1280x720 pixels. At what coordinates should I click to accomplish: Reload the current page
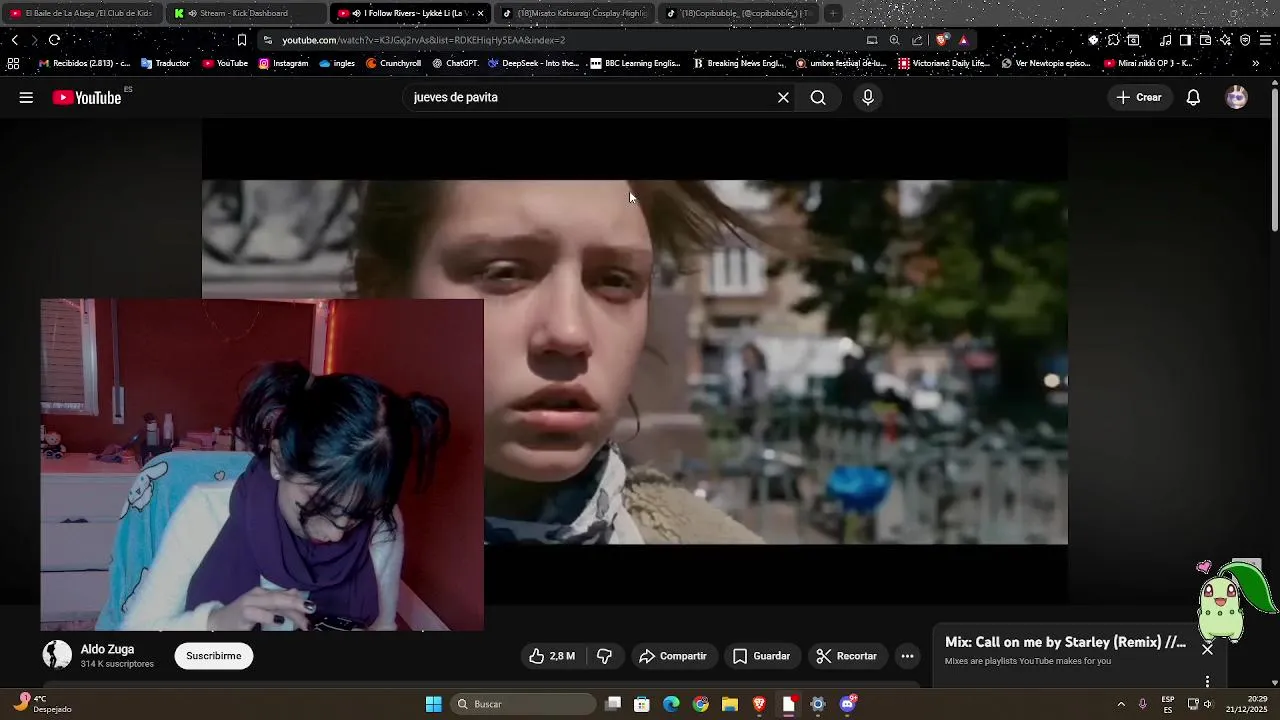coord(54,40)
